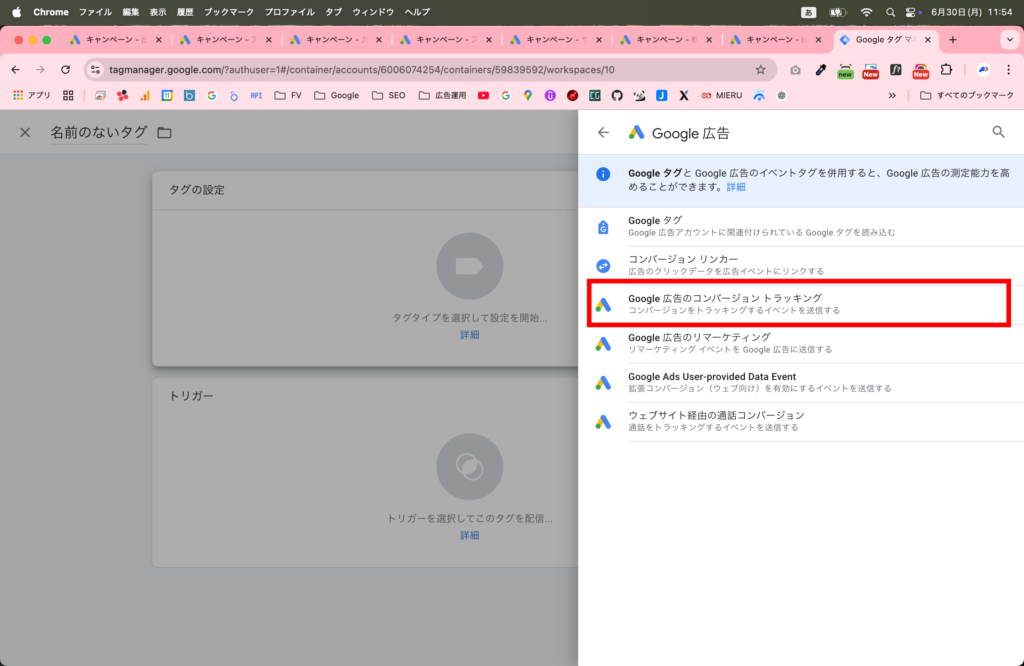This screenshot has width=1024, height=666.
Task: Open the ヘルプ menu
Action: point(417,12)
